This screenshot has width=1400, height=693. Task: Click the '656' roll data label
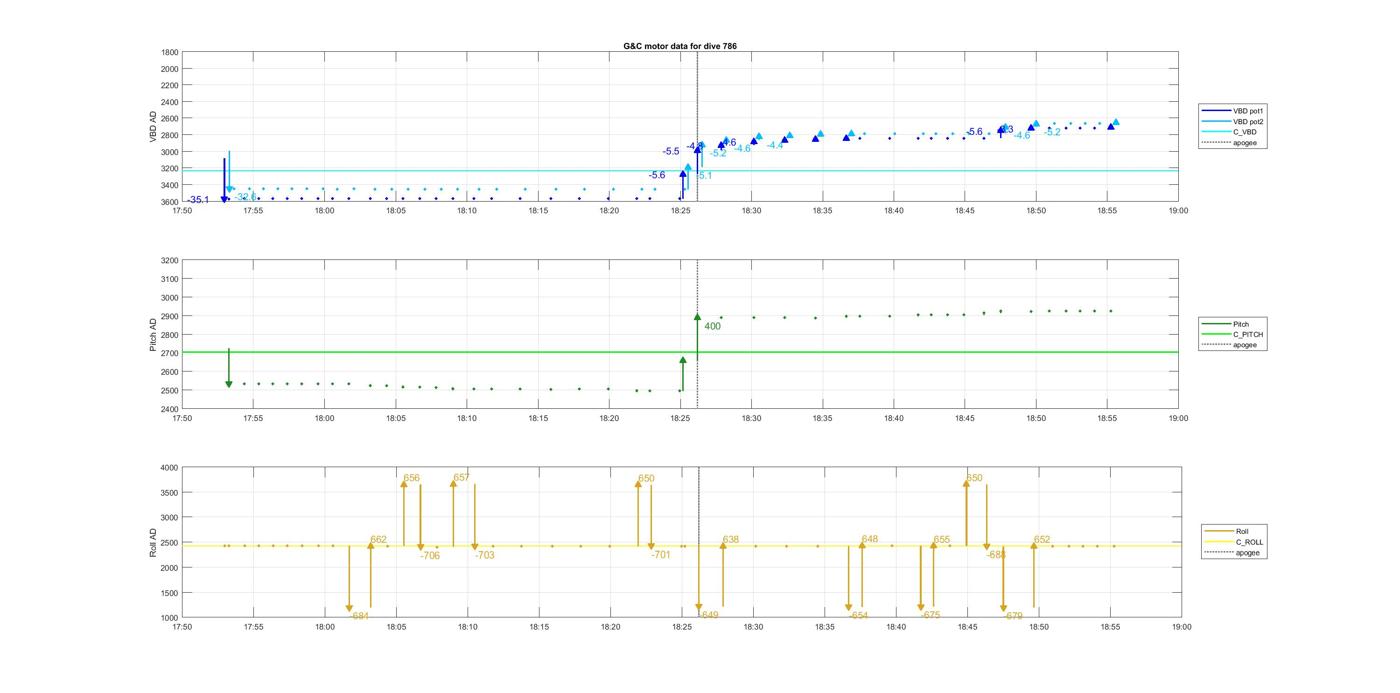(x=412, y=478)
